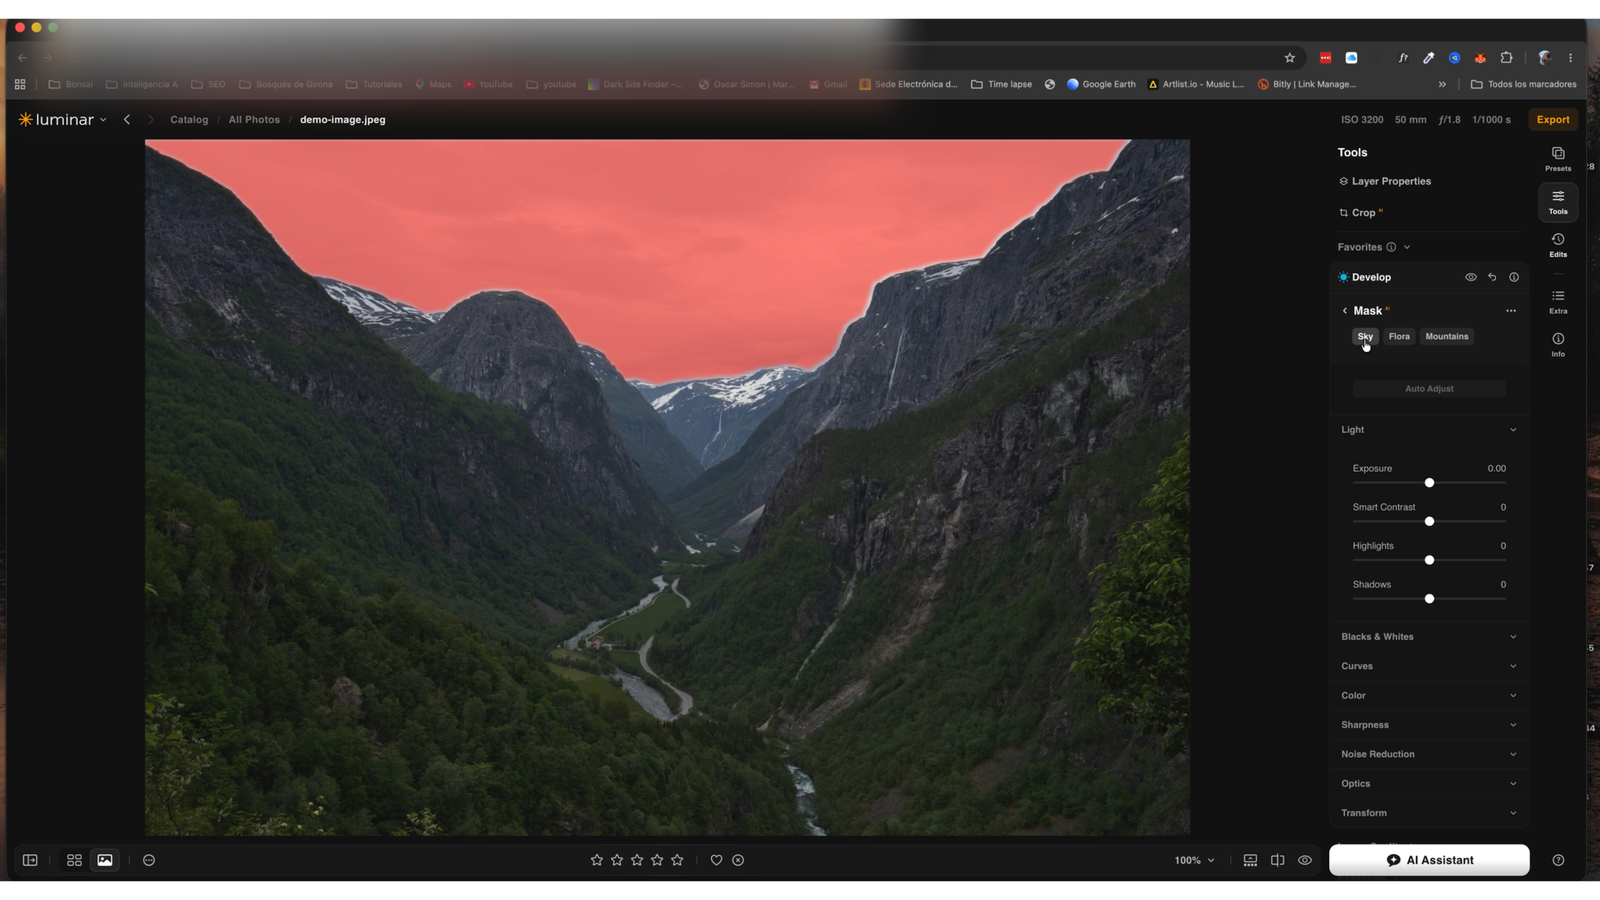
Task: Expand the Curves section
Action: point(1513,666)
